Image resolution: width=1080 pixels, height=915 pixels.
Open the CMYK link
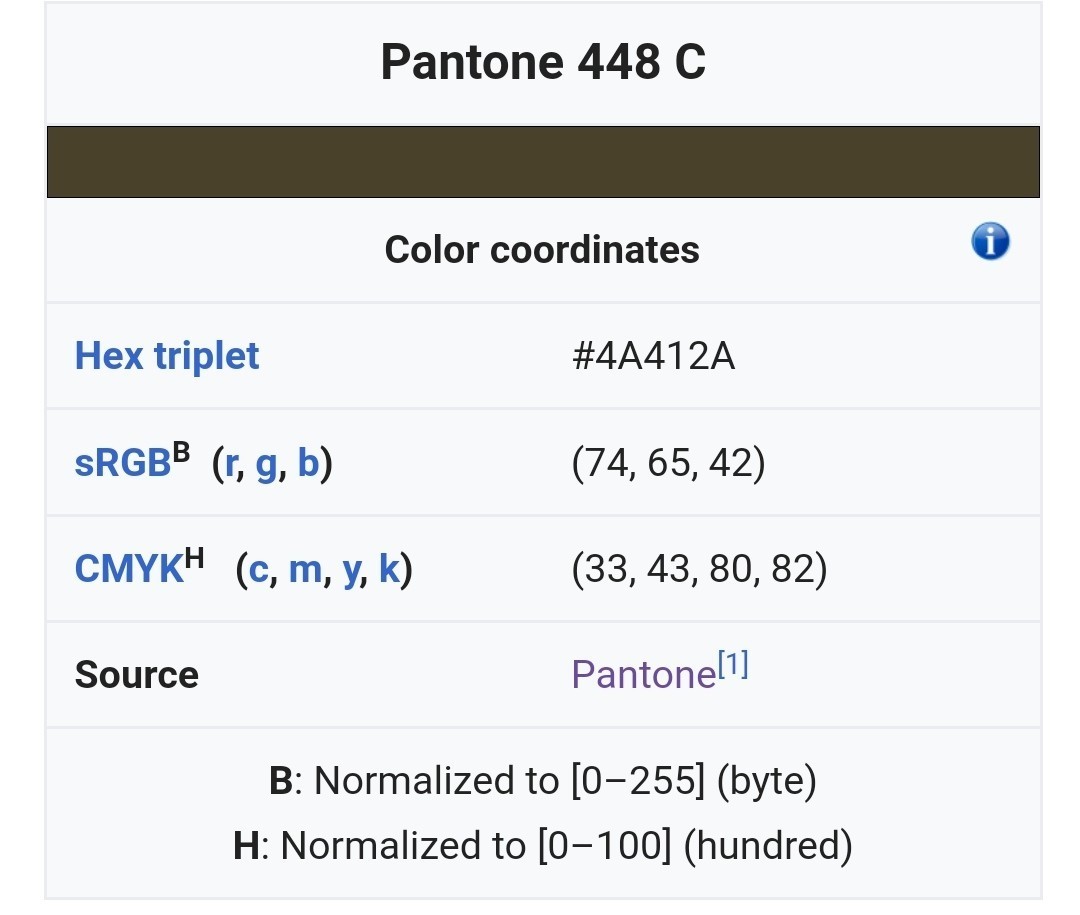(x=128, y=570)
